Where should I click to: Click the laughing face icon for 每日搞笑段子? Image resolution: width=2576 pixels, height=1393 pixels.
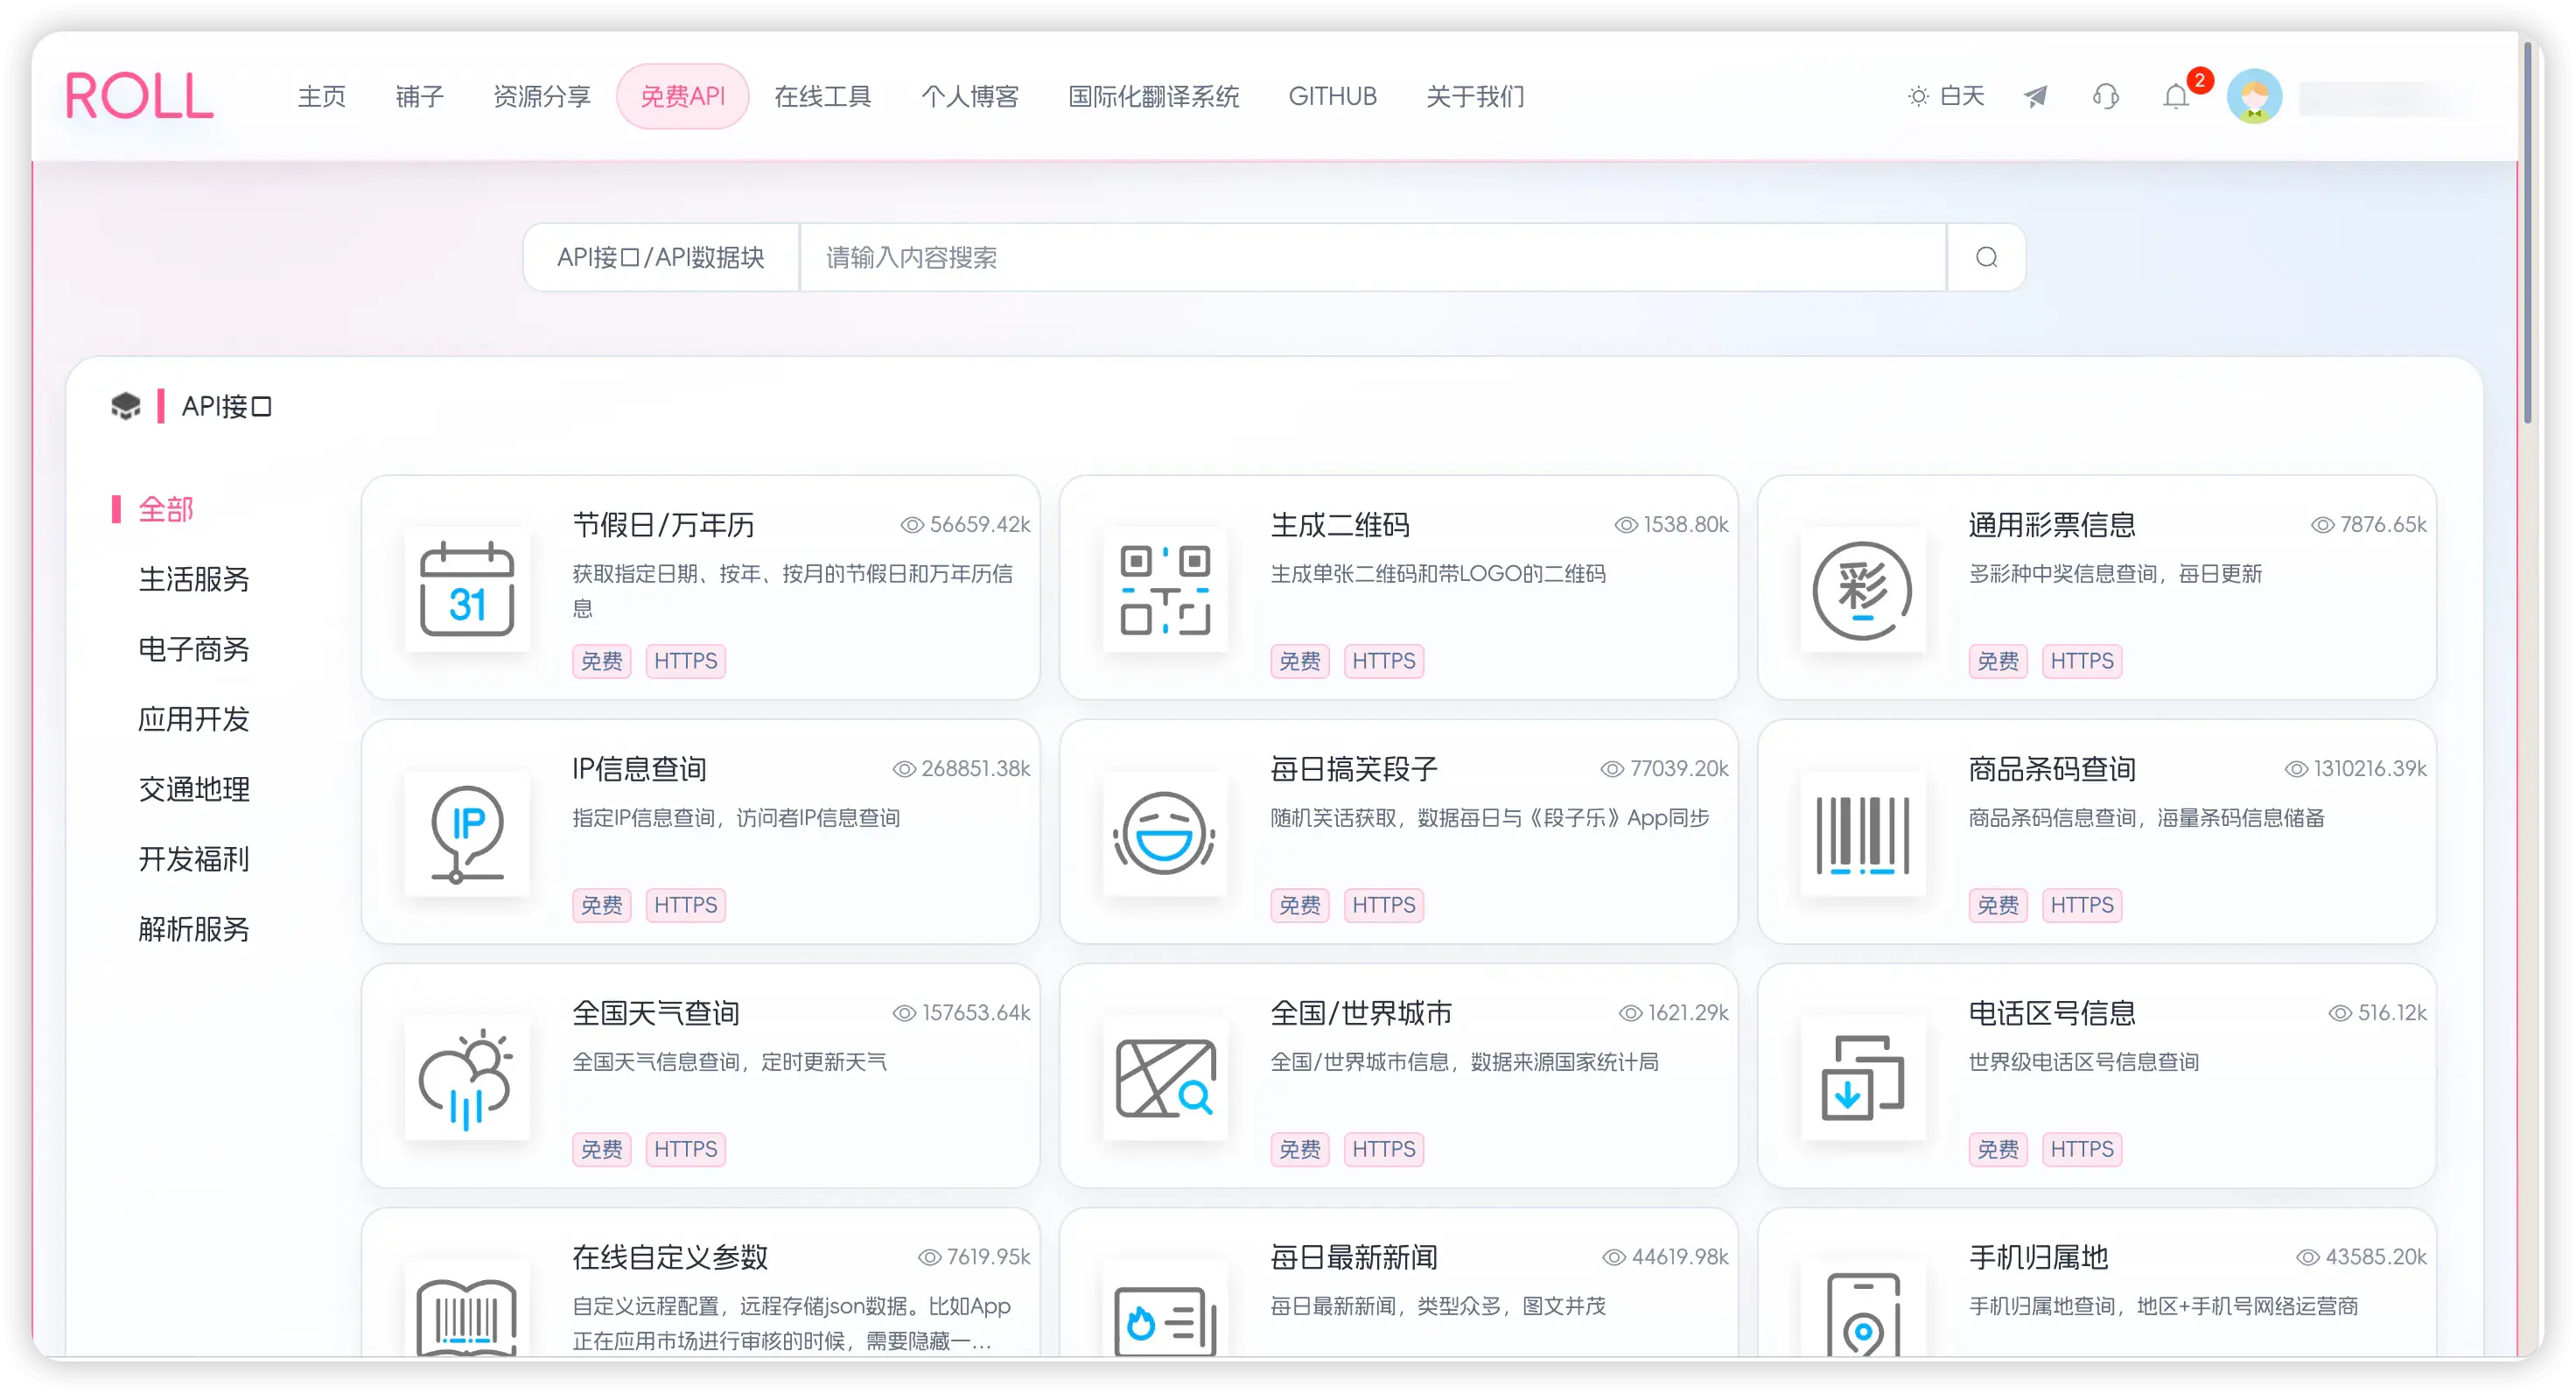tap(1165, 833)
